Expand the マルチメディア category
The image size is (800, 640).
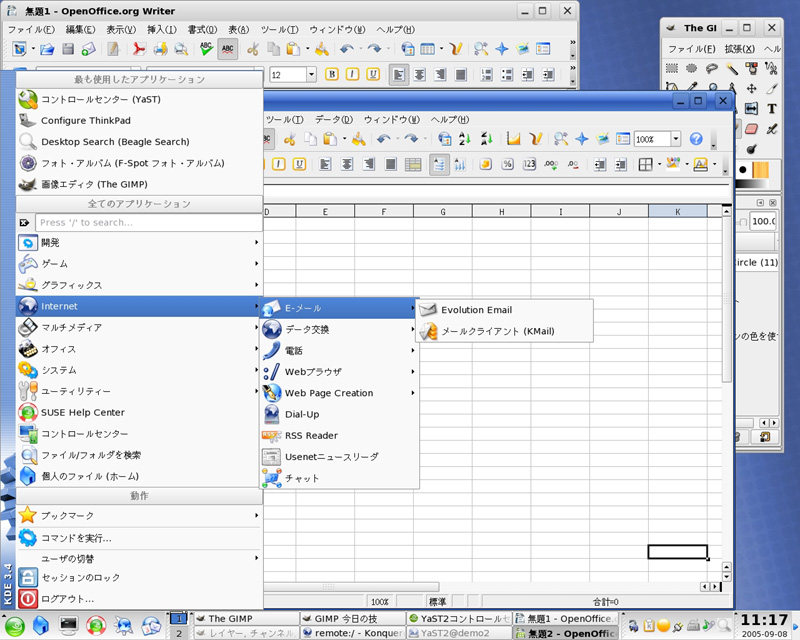(139, 328)
